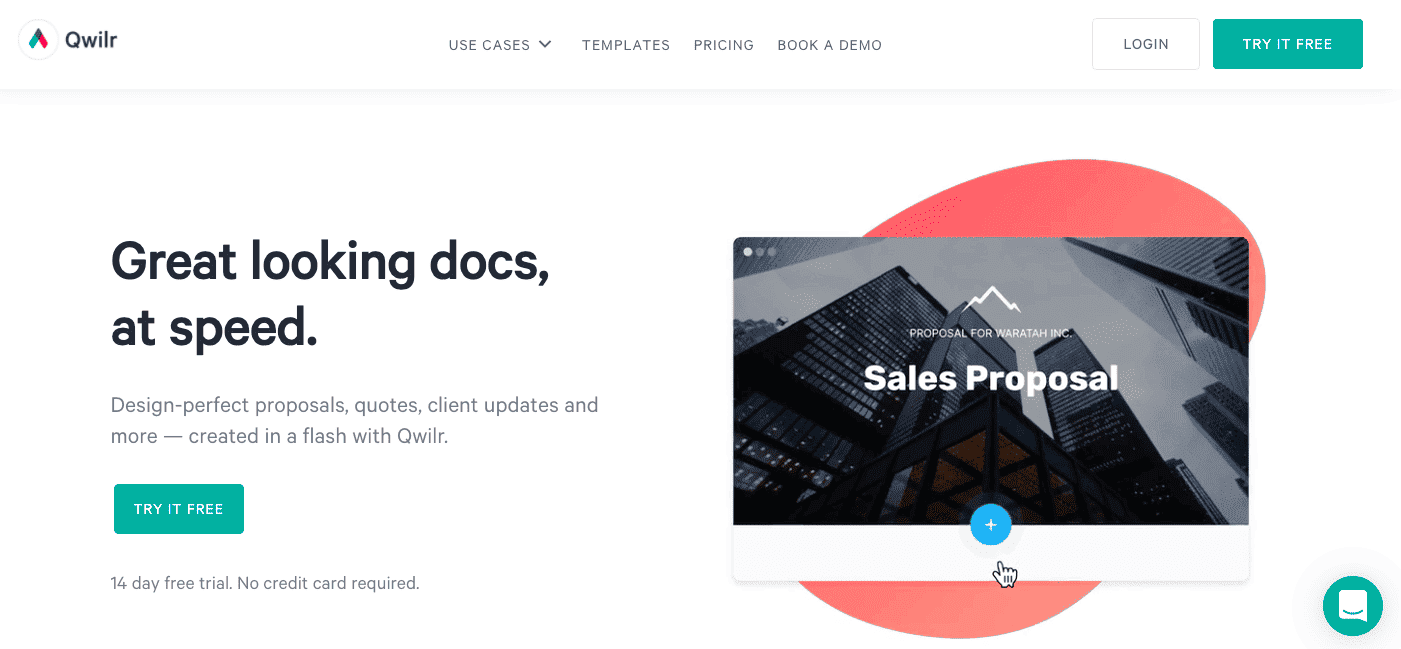The image size is (1401, 649).
Task: Click the third window dot in preview
Action: coord(771,252)
